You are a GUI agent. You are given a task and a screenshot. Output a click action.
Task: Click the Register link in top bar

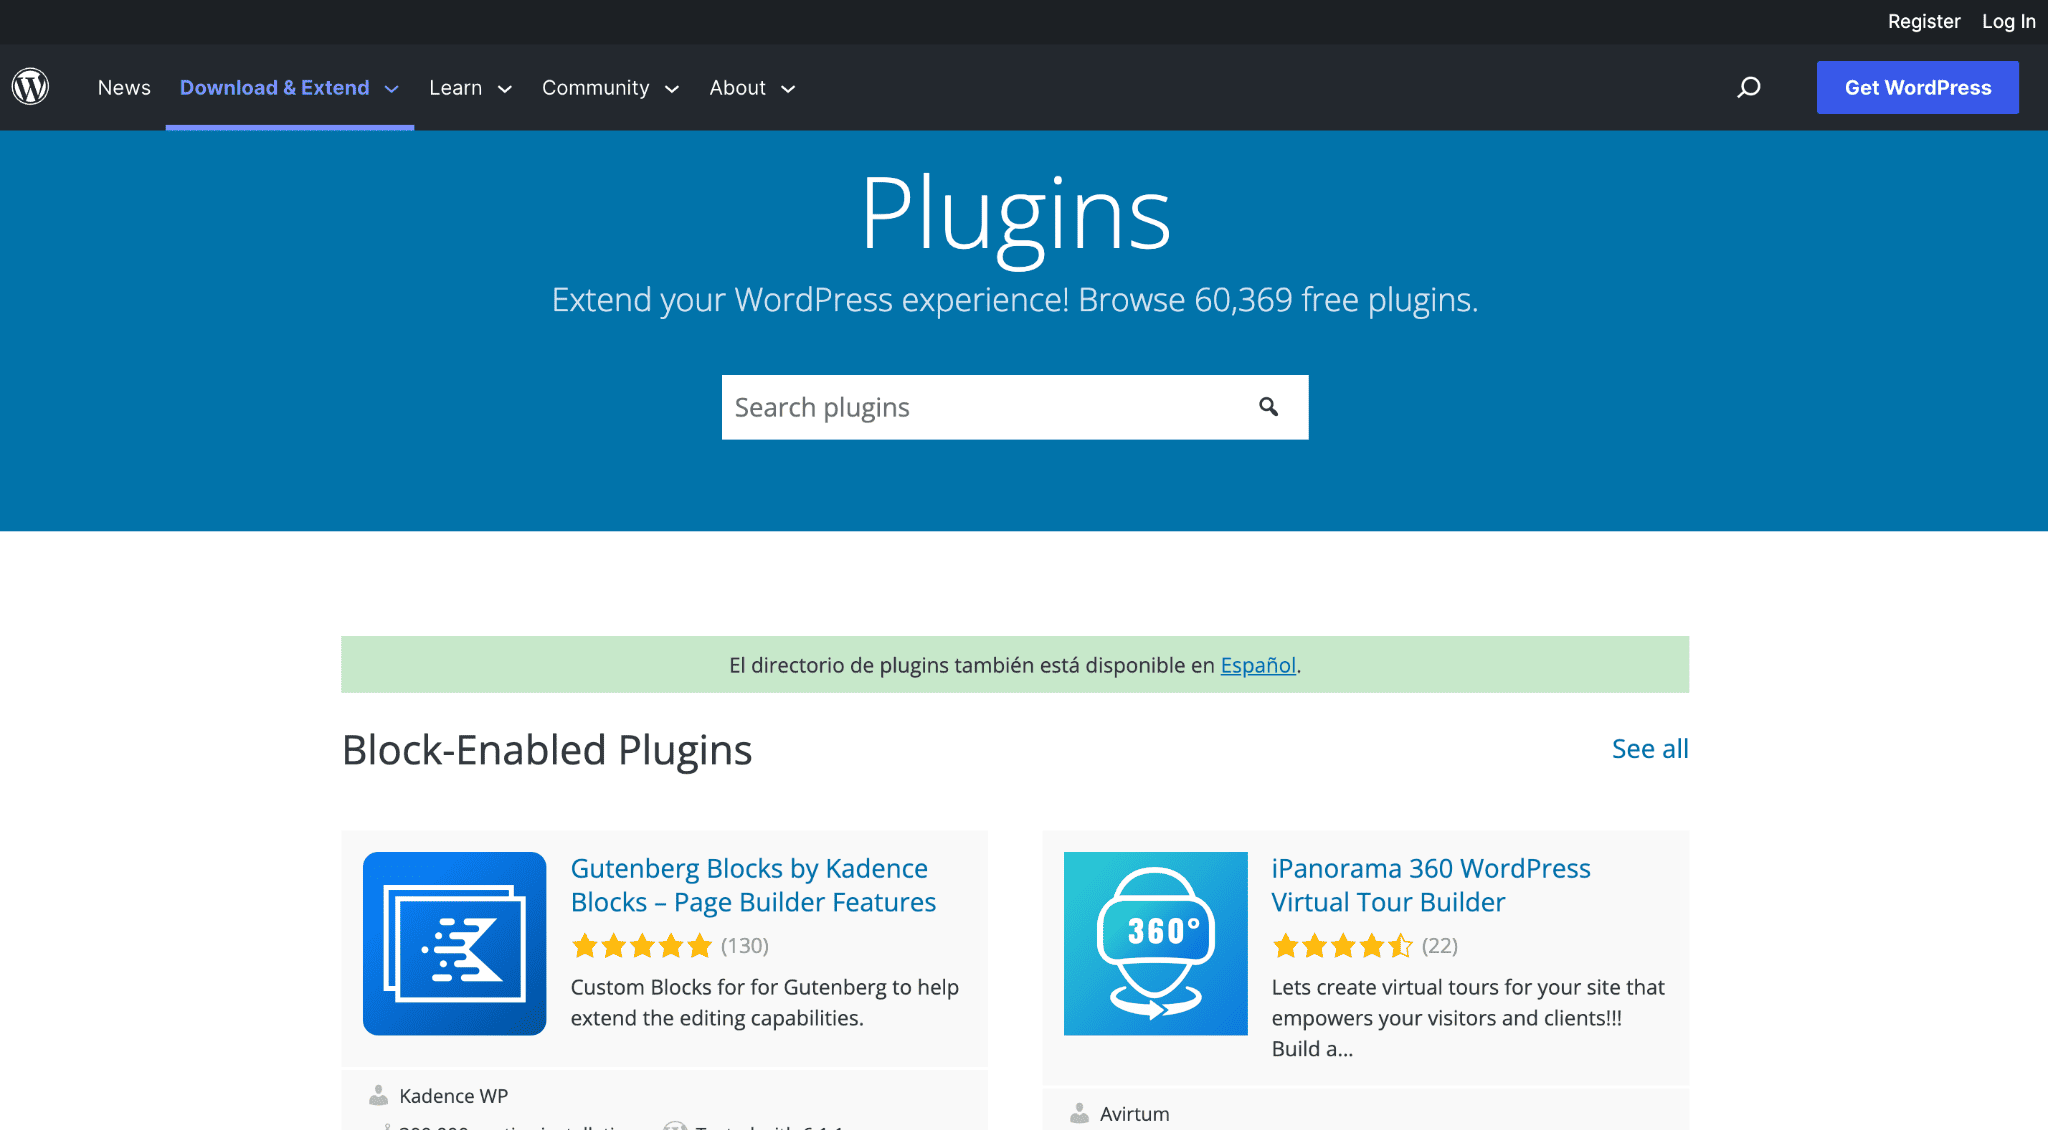[1923, 21]
